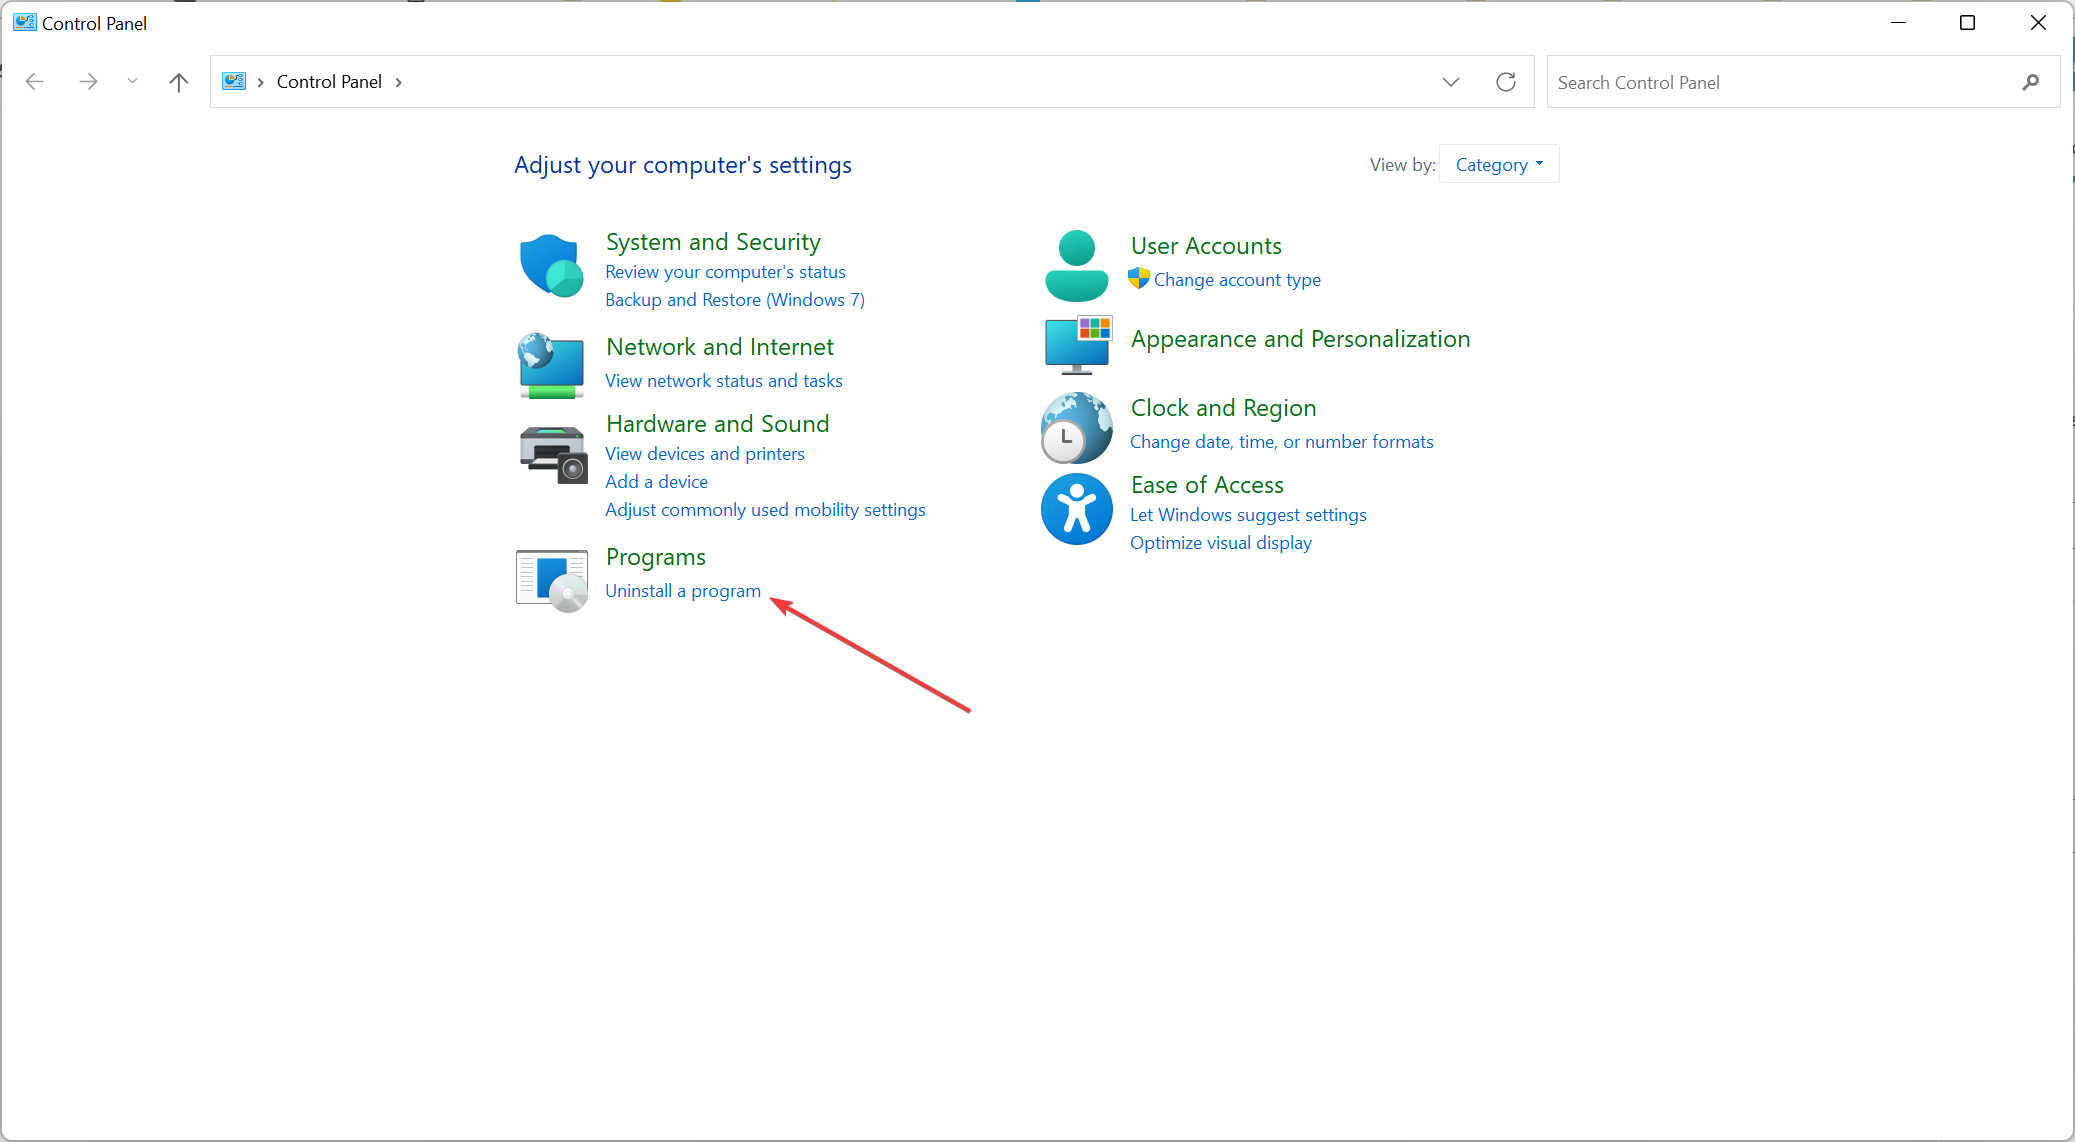
Task: Go up one folder level
Action: [179, 82]
